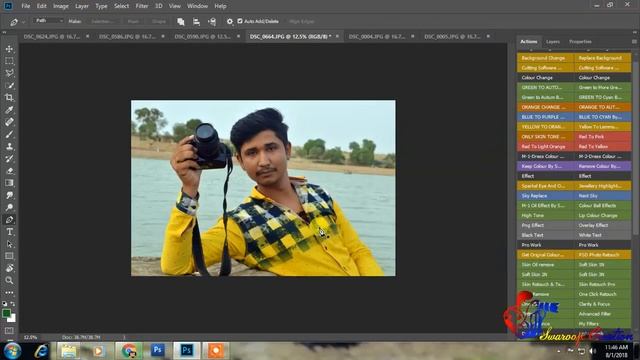Image resolution: width=640 pixels, height=360 pixels.
Task: Select the Rectangular Marquee tool
Action: (x=9, y=61)
